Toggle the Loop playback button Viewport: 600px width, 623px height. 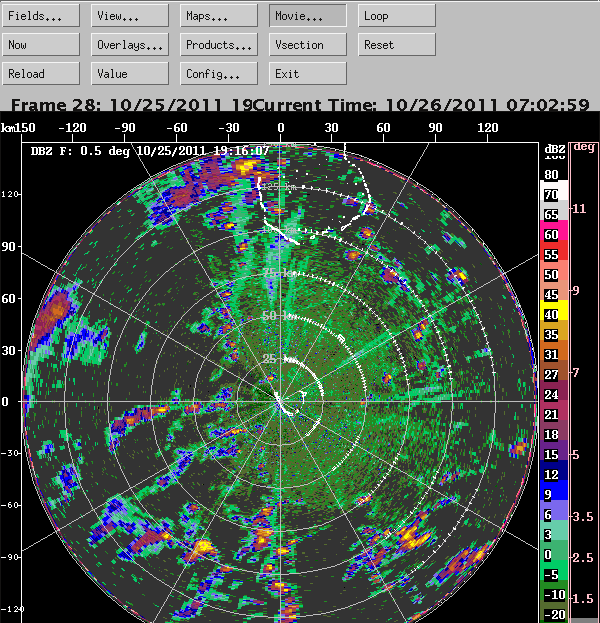(397, 16)
